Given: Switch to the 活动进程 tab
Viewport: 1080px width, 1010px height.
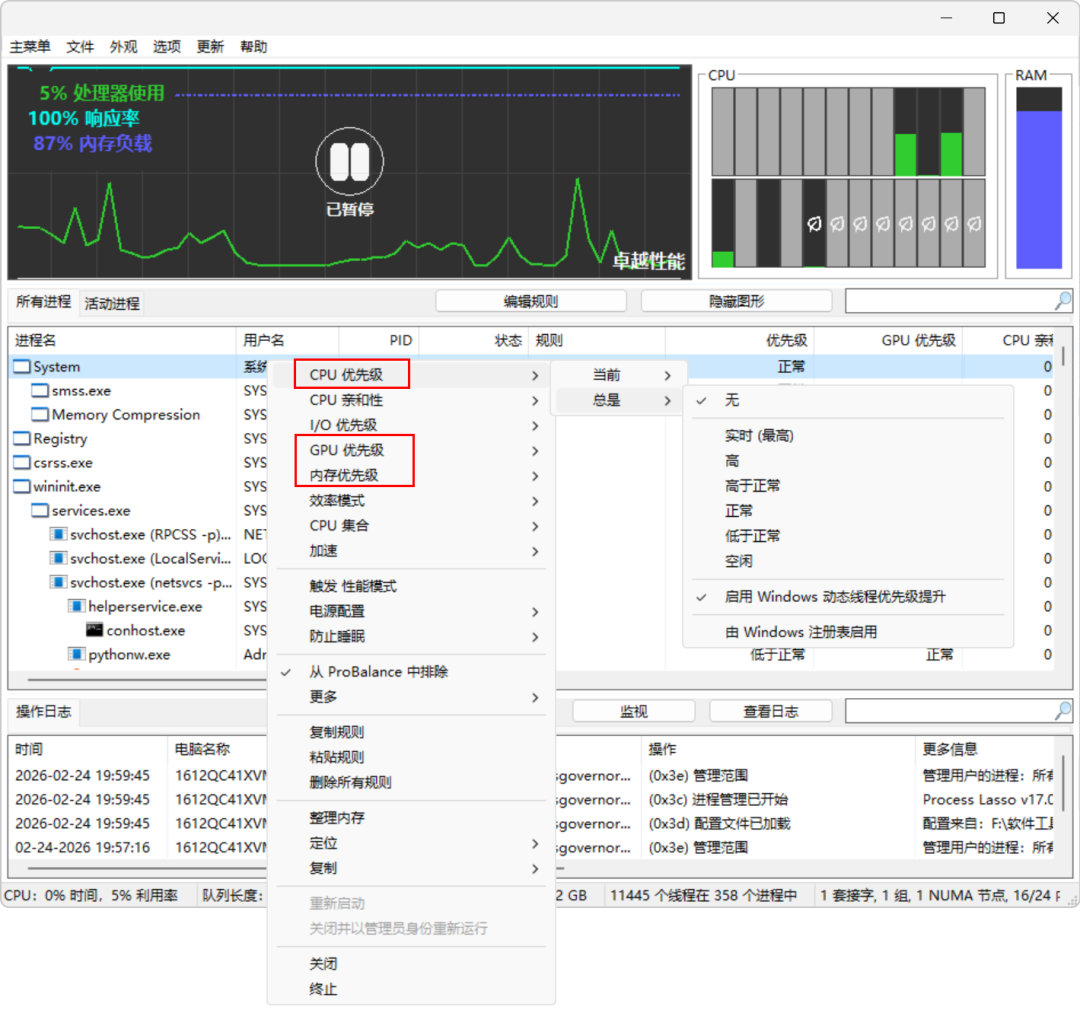Looking at the screenshot, I should click(112, 303).
